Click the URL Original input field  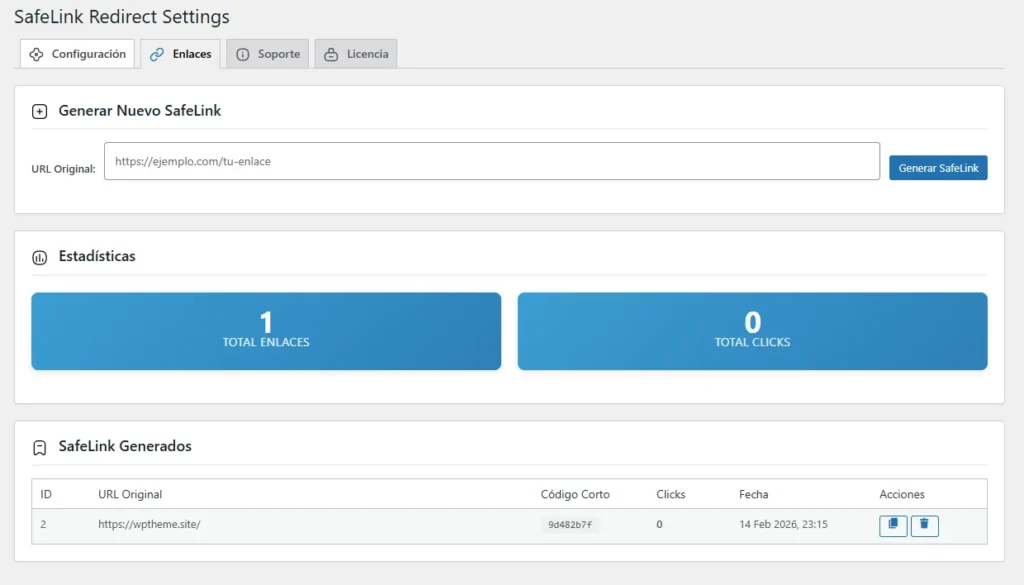click(492, 161)
